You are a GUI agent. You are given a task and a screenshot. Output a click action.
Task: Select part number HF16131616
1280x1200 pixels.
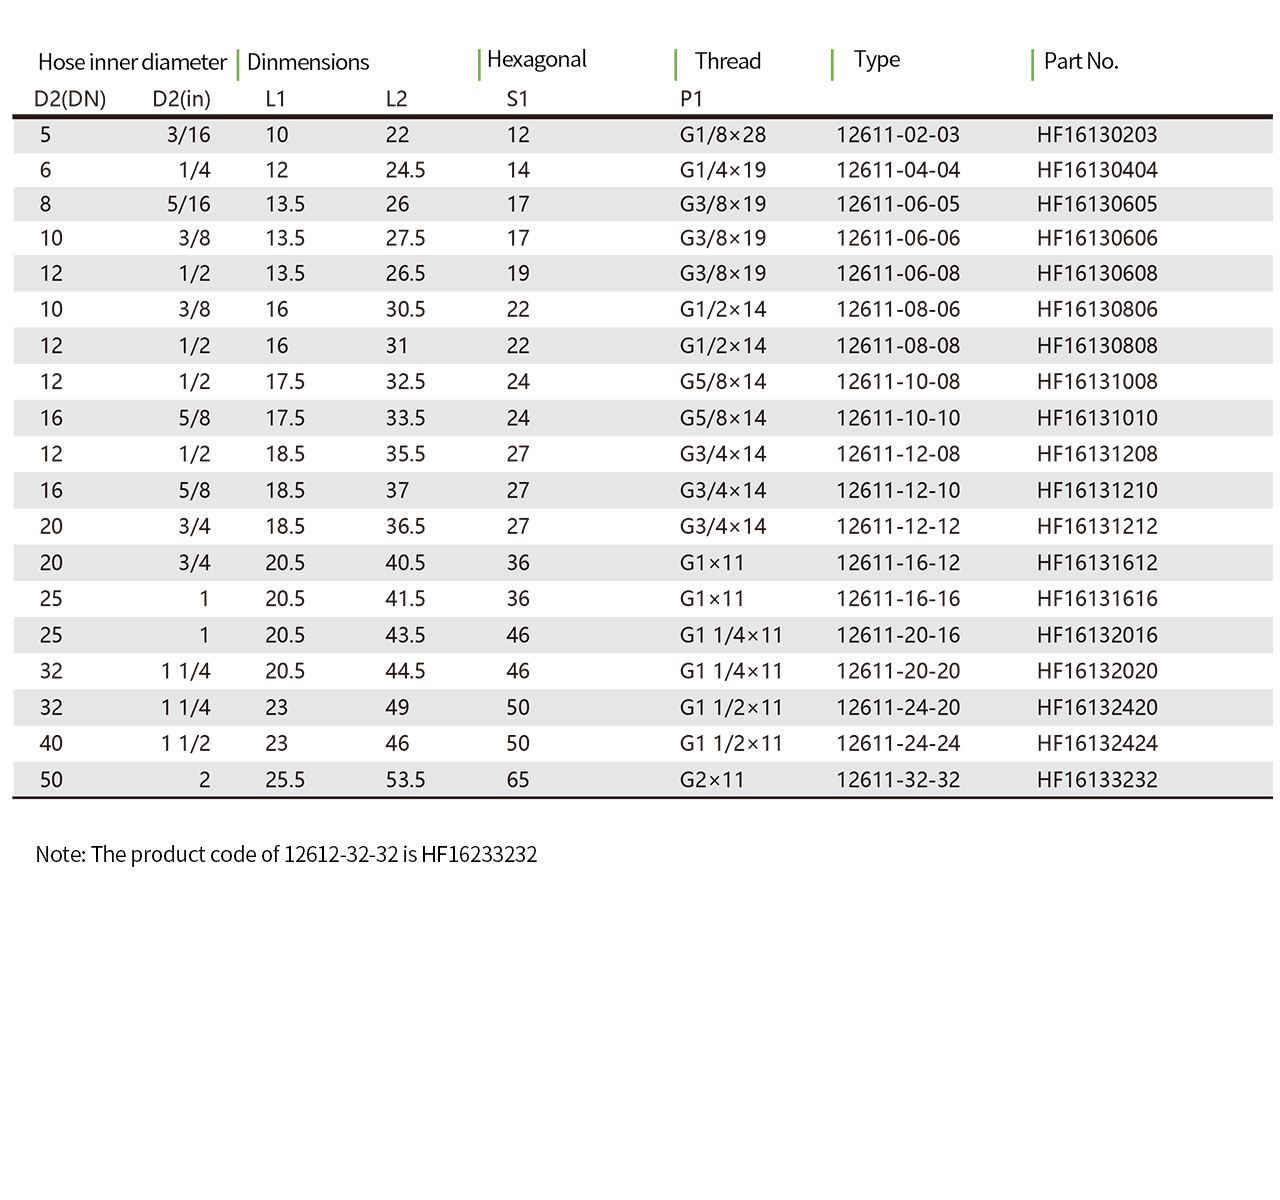click(x=1097, y=599)
